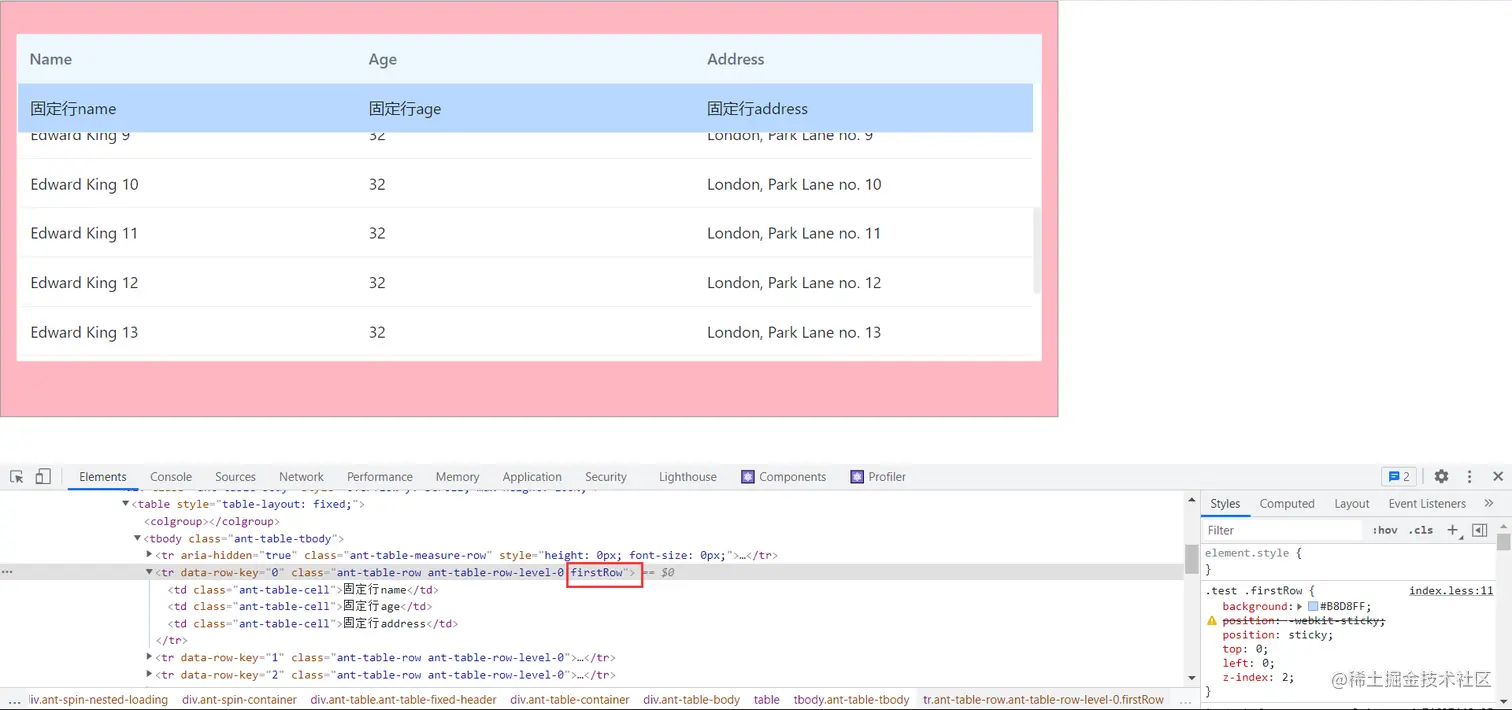Screen dimensions: 1512x710
Task: Toggle the computed styles sidebar icon
Action: [1480, 530]
